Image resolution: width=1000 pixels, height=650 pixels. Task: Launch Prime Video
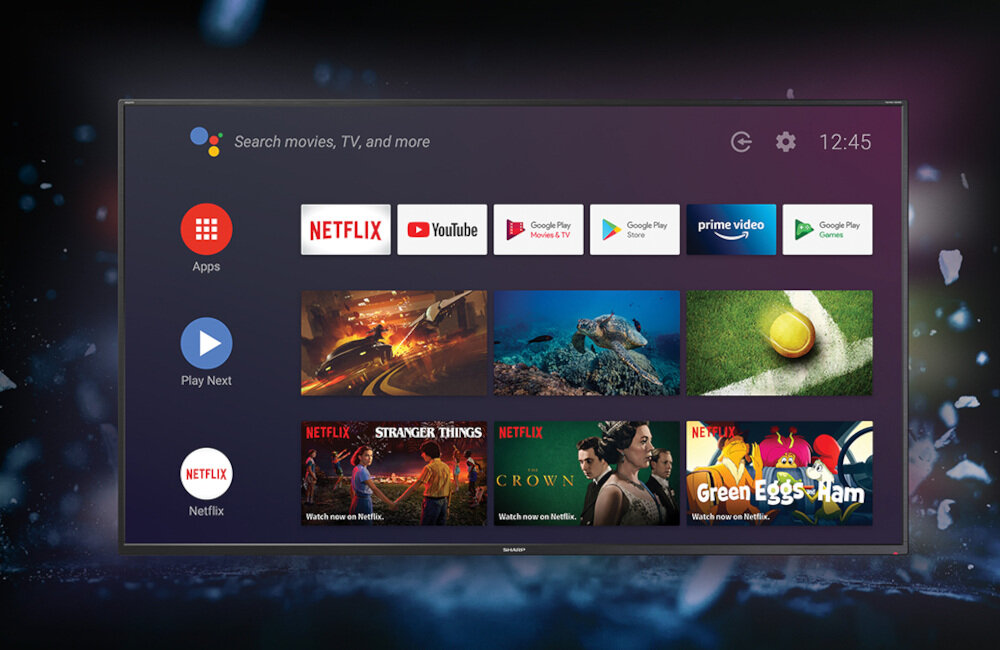pyautogui.click(x=731, y=229)
